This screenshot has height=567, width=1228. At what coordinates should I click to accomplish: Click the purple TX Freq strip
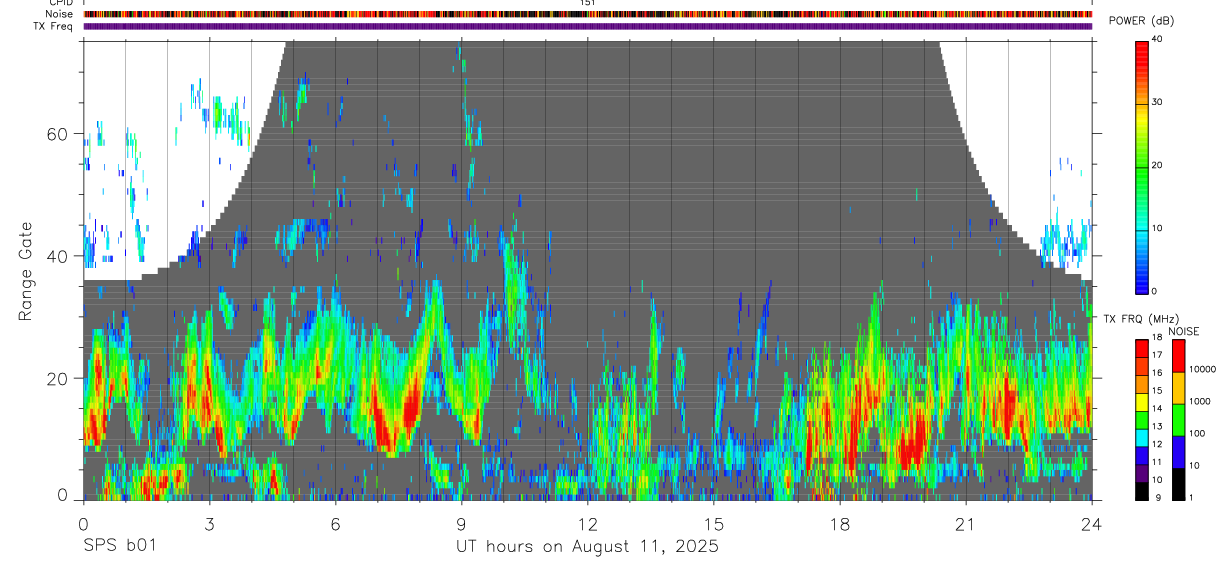(588, 26)
